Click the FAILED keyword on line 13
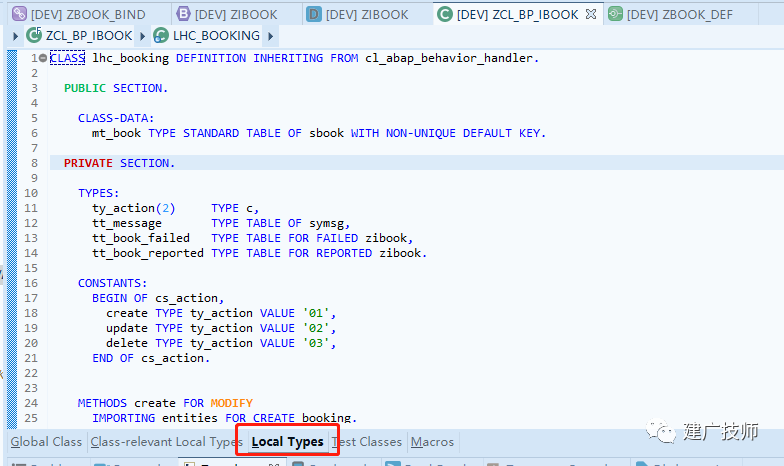Screen dimensions: 784x466 click(x=337, y=238)
